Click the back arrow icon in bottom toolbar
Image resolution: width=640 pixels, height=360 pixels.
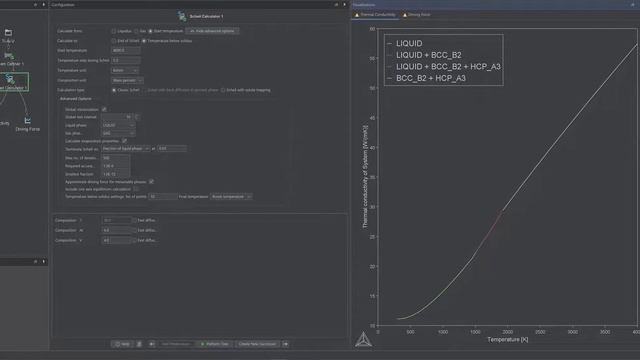click(x=151, y=344)
